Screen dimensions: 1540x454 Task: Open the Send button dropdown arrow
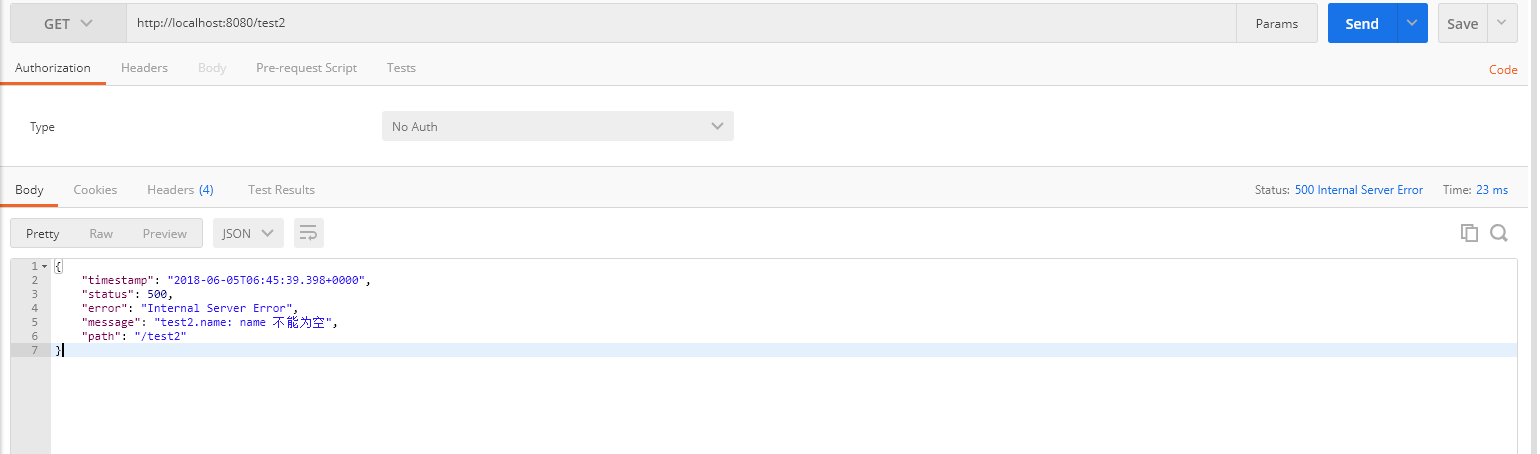coord(1412,23)
